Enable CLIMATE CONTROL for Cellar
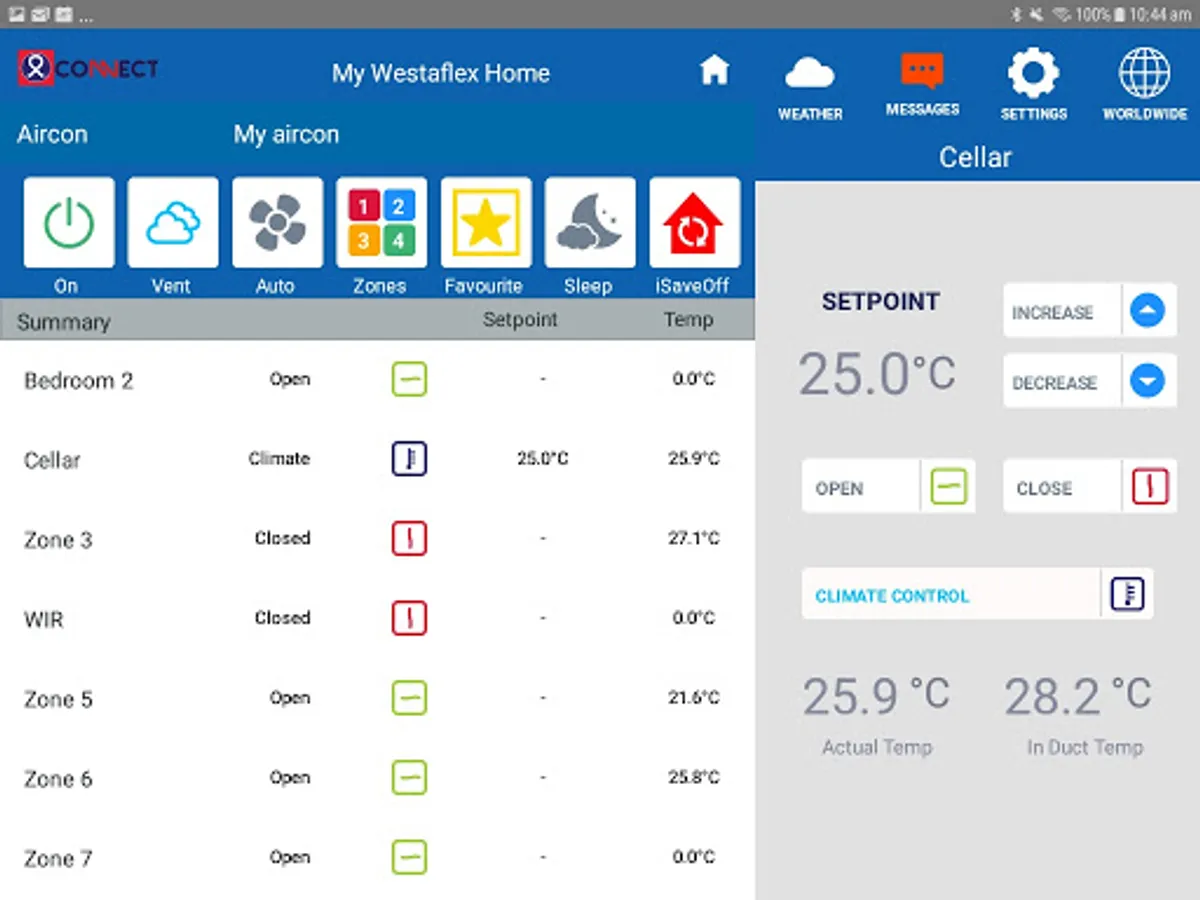Screen dimensions: 1200x900 [977, 594]
